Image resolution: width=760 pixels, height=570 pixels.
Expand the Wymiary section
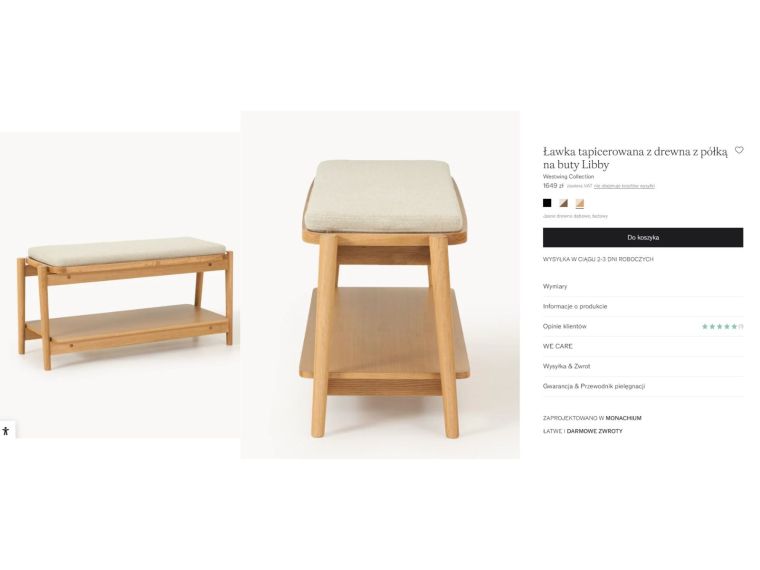point(643,286)
